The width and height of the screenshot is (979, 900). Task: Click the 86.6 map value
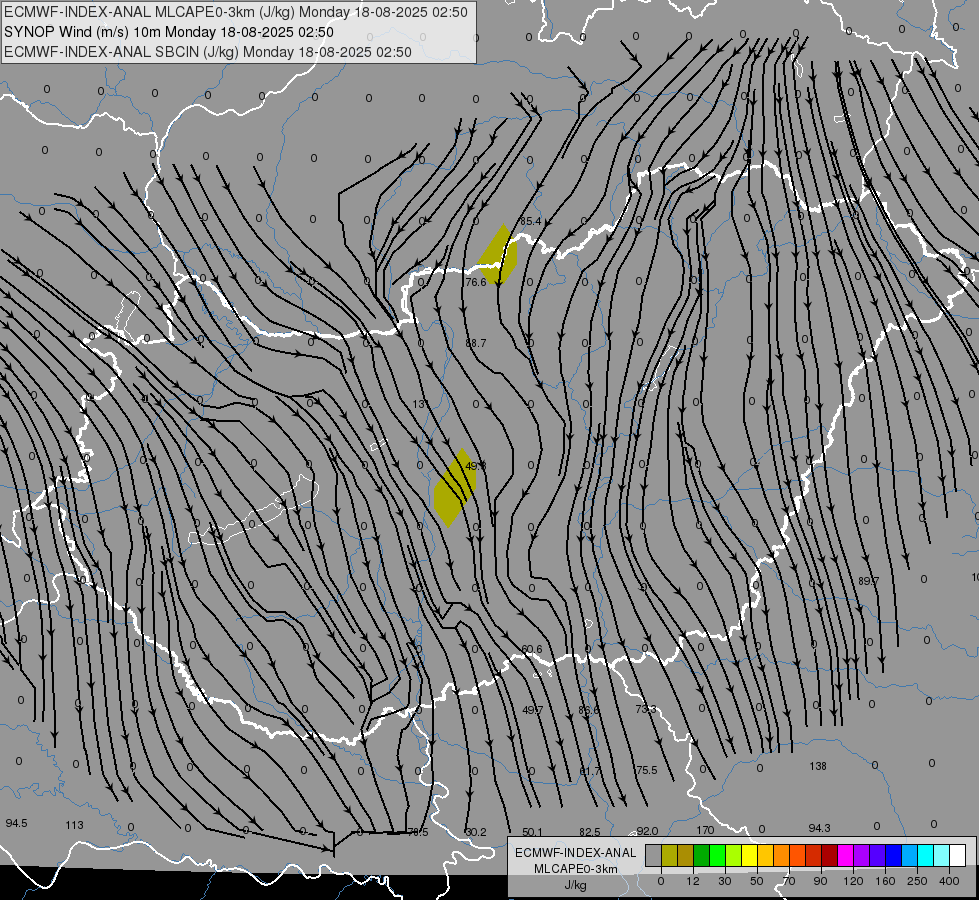[x=589, y=710]
